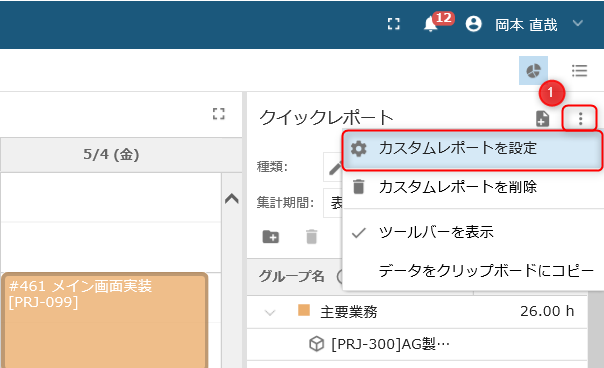This screenshot has height=368, width=604.
Task: Open the user account avatar icon
Action: pyautogui.click(x=473, y=24)
